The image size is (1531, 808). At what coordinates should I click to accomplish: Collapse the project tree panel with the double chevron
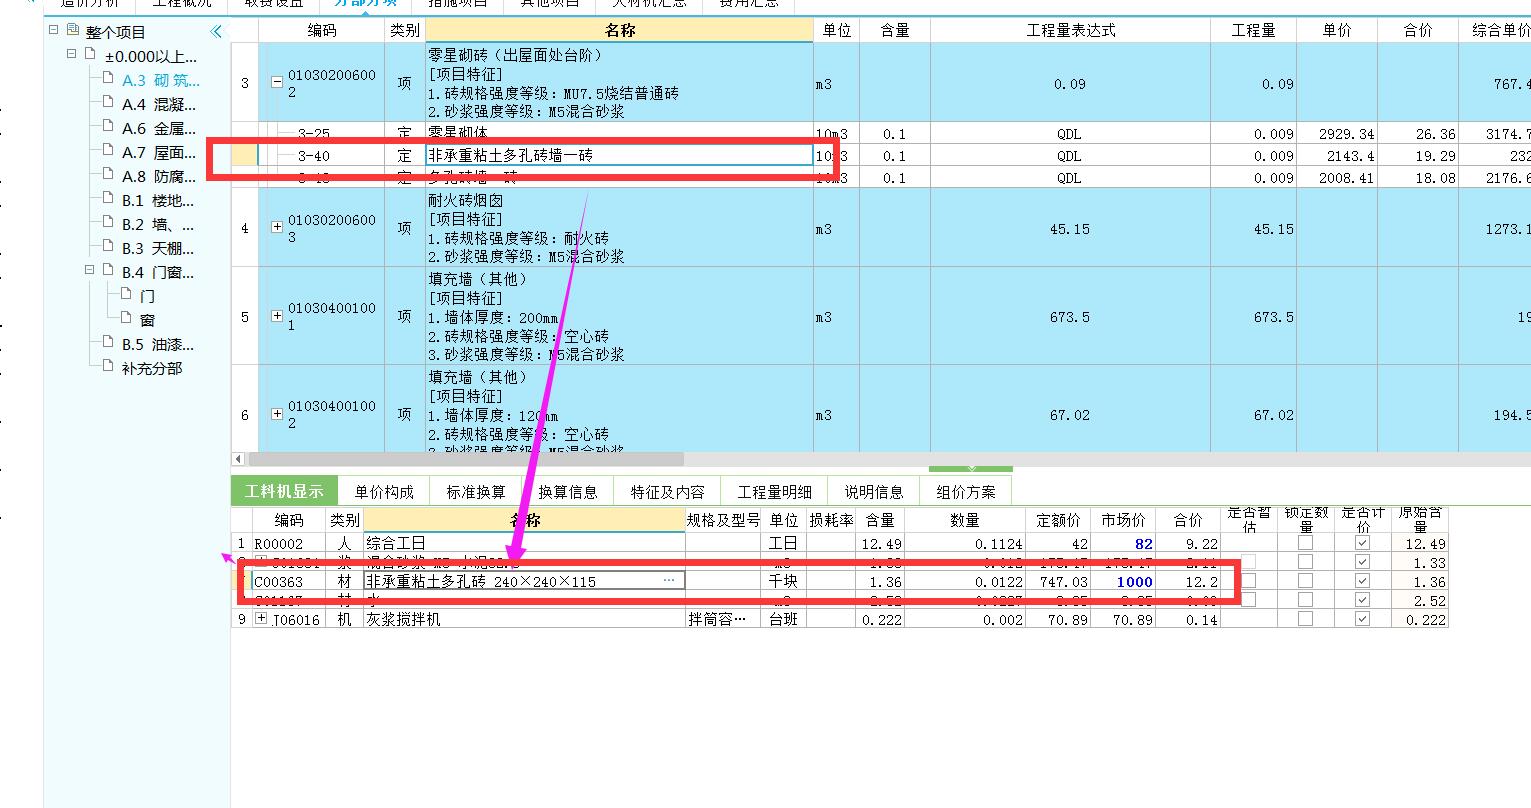click(x=216, y=32)
